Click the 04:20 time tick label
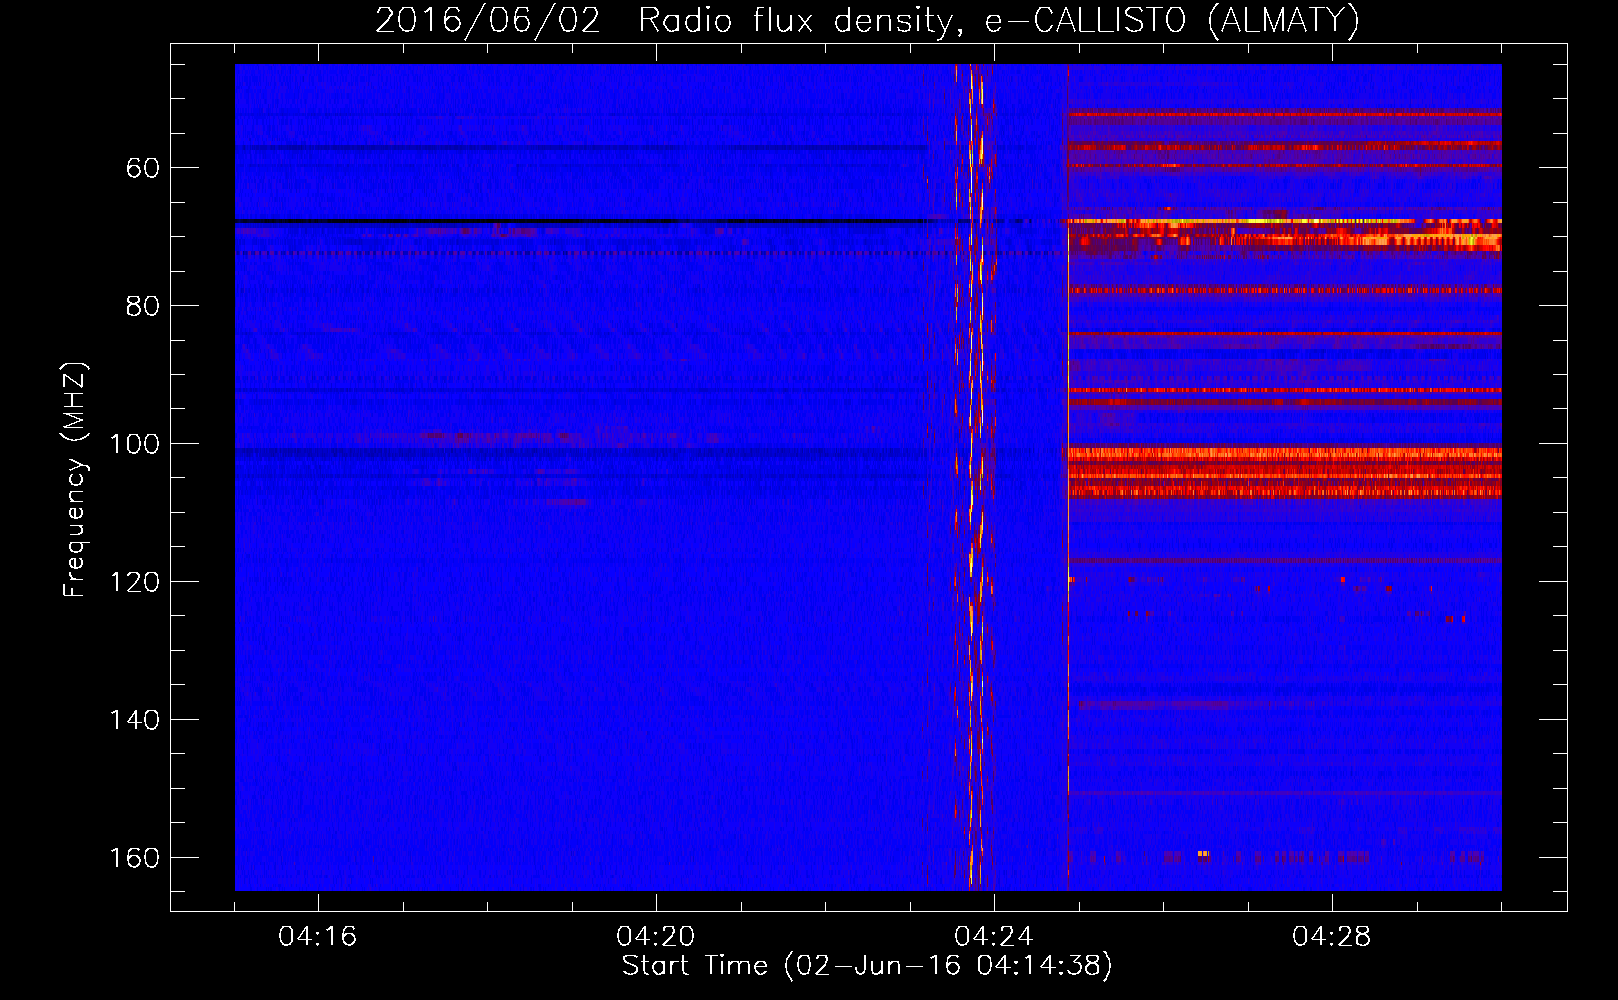The height and width of the screenshot is (1000, 1618). 655,937
